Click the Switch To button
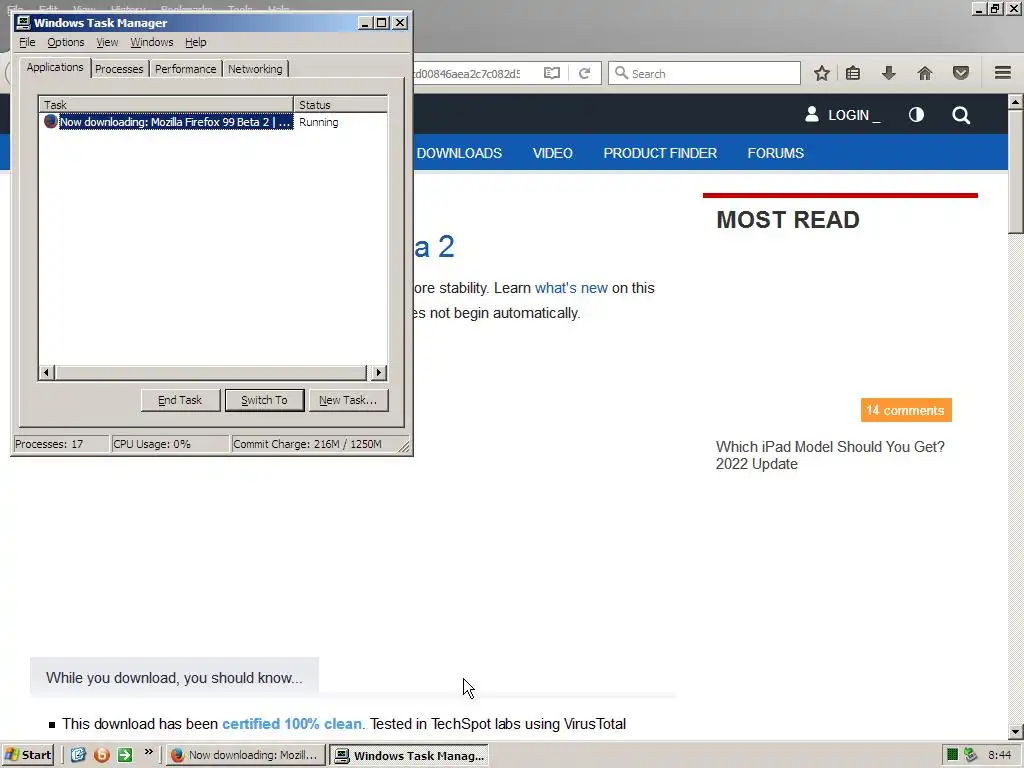The height and width of the screenshot is (768, 1024). [x=264, y=400]
